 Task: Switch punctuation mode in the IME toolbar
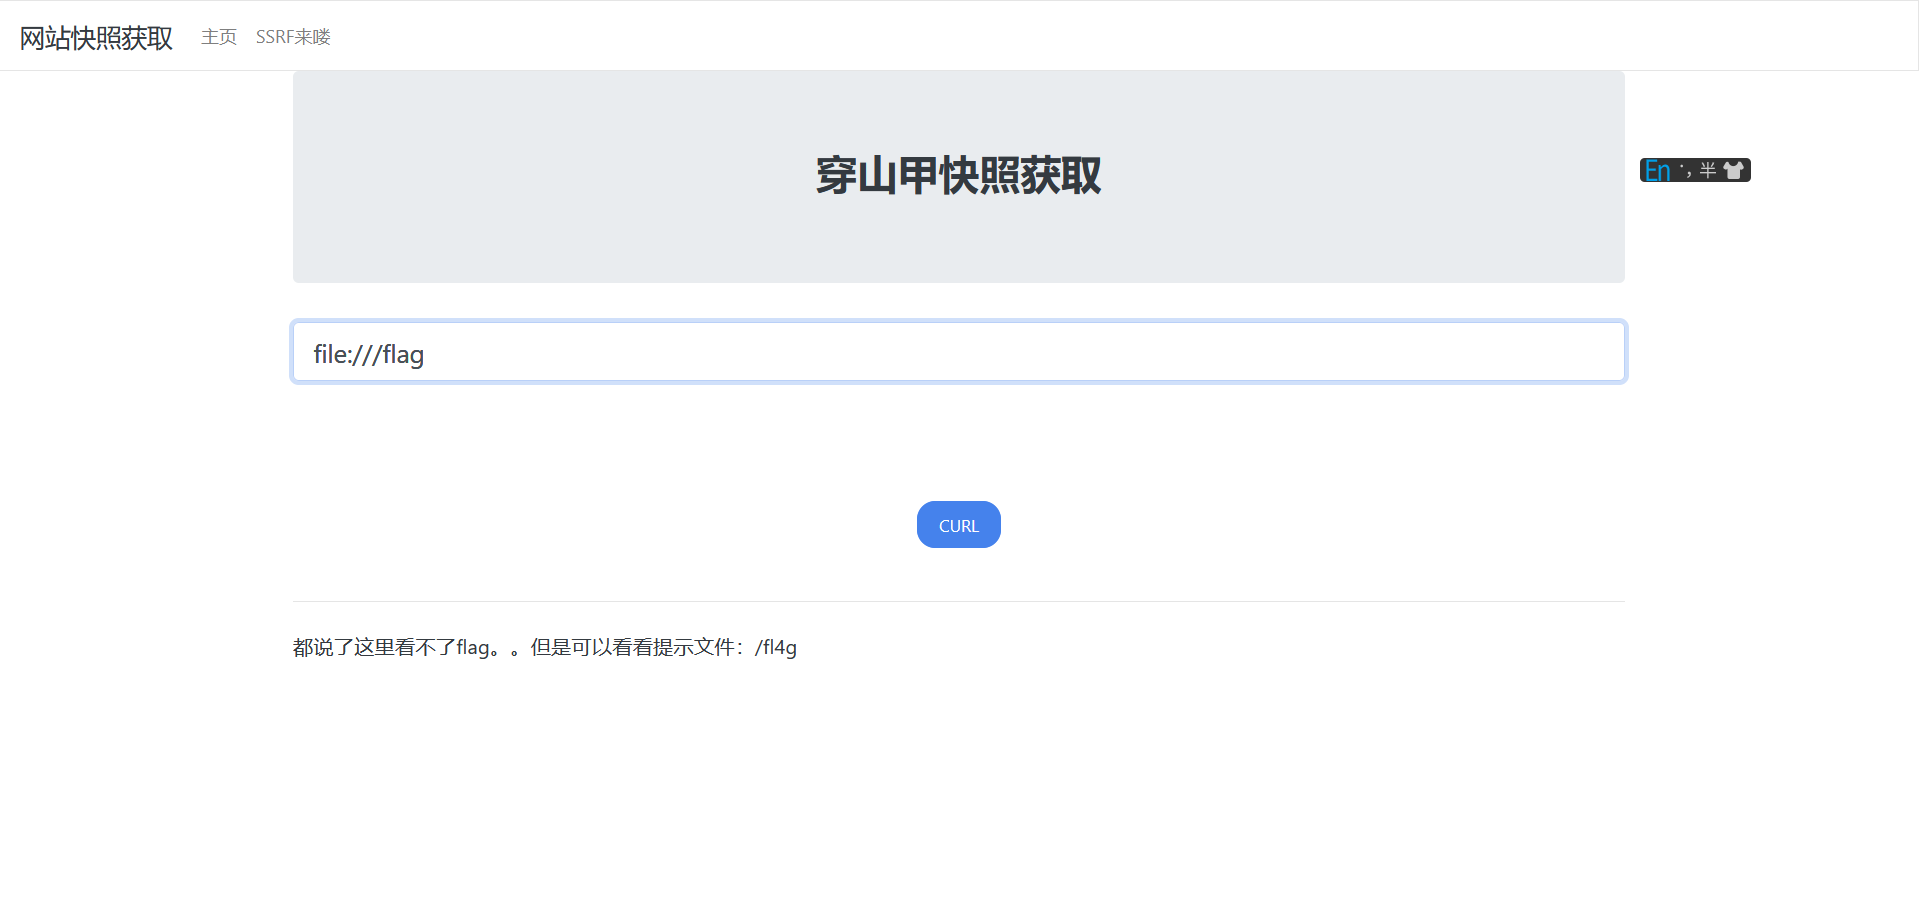[x=1686, y=171]
